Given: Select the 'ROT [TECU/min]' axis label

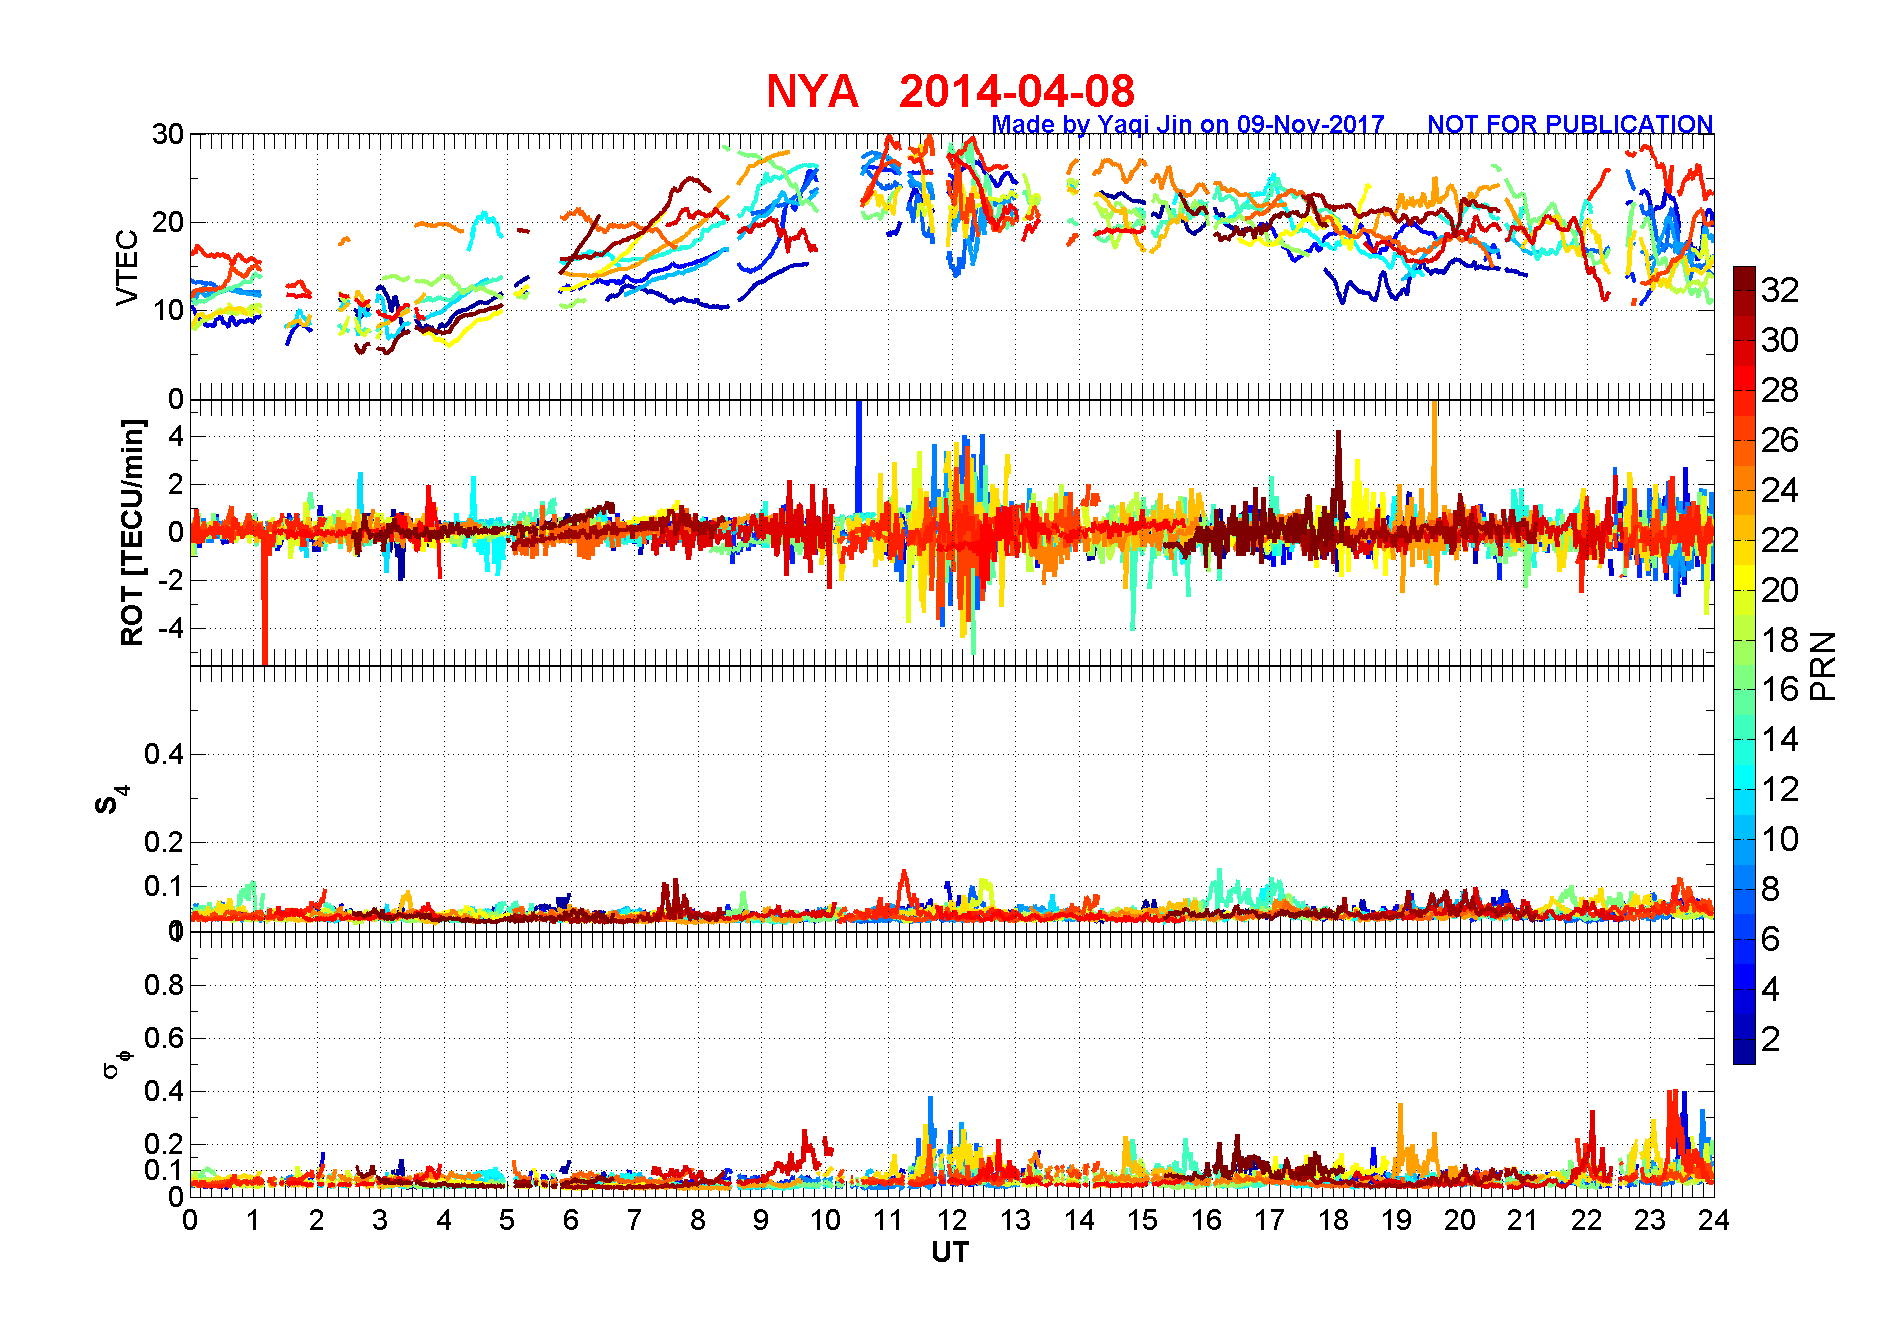Looking at the screenshot, I should click(x=132, y=532).
